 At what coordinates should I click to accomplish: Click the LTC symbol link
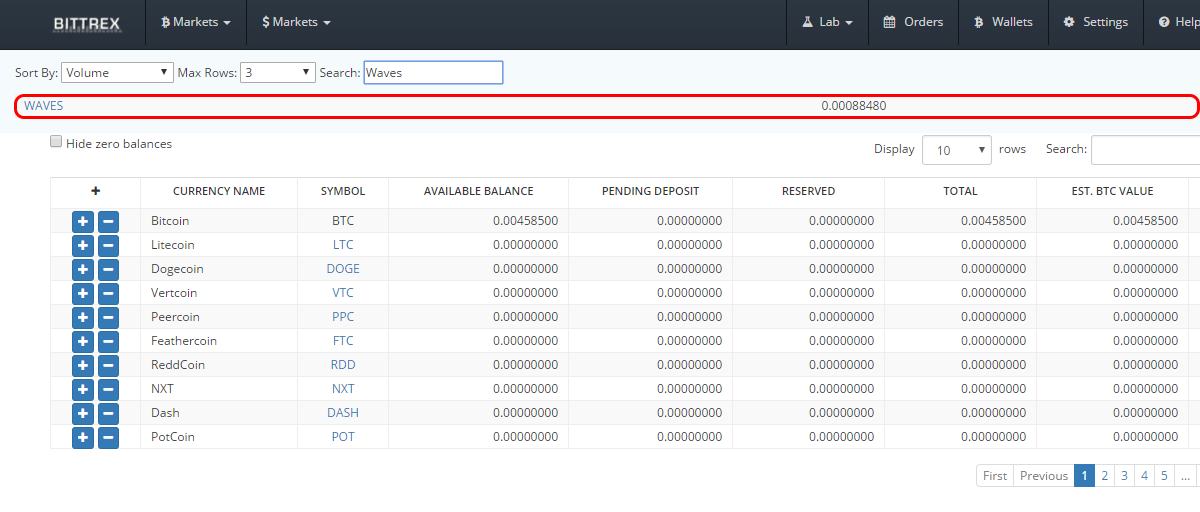click(343, 245)
